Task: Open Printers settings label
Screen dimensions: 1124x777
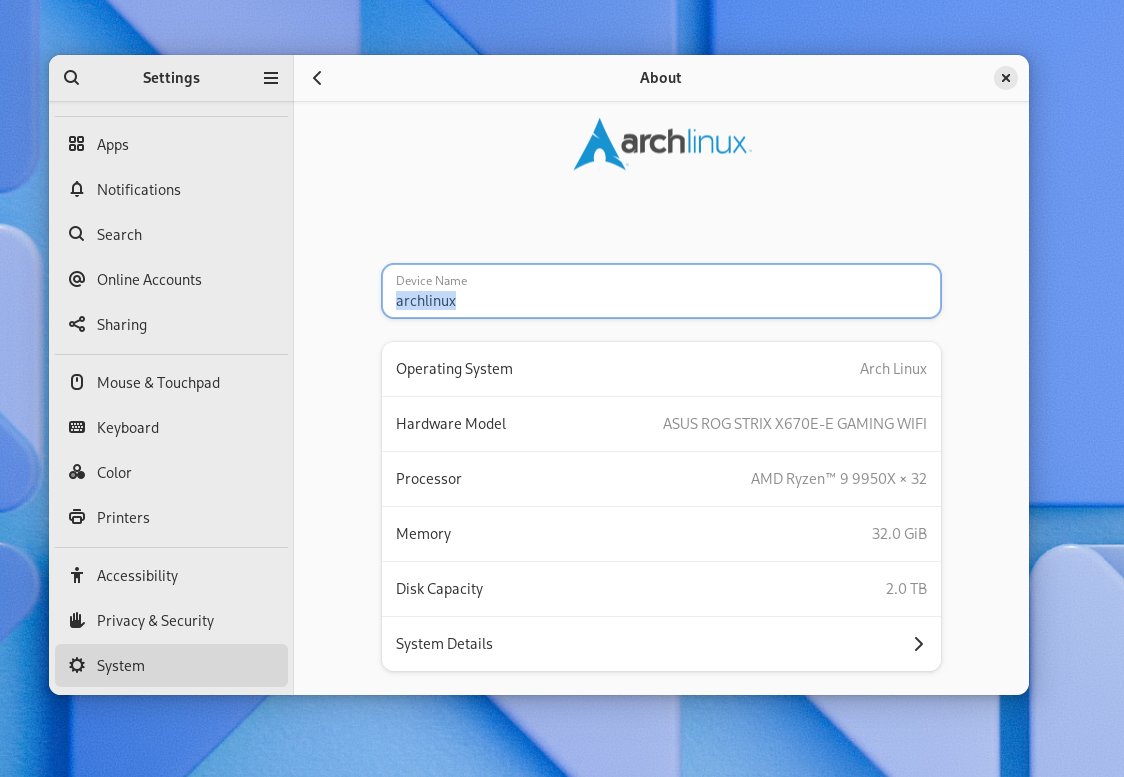Action: pos(123,518)
